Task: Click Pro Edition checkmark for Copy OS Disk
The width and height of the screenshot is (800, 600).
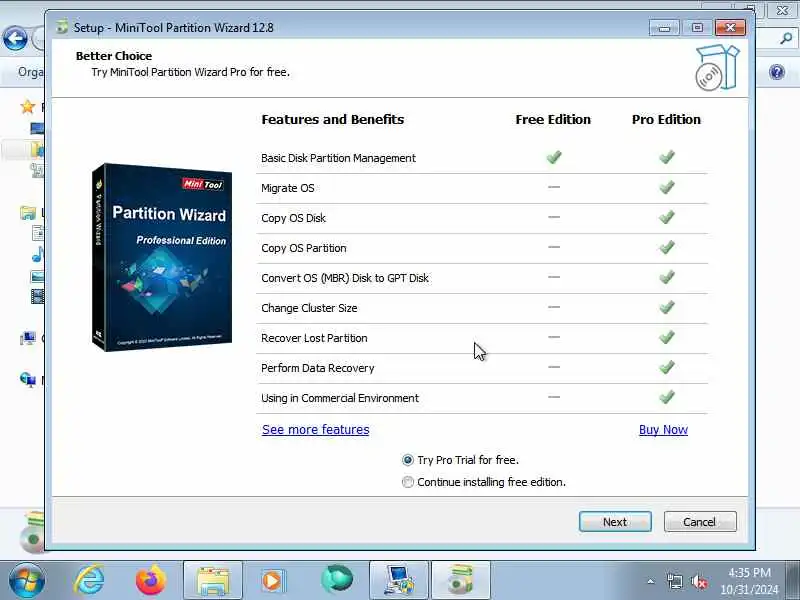Action: pos(667,217)
